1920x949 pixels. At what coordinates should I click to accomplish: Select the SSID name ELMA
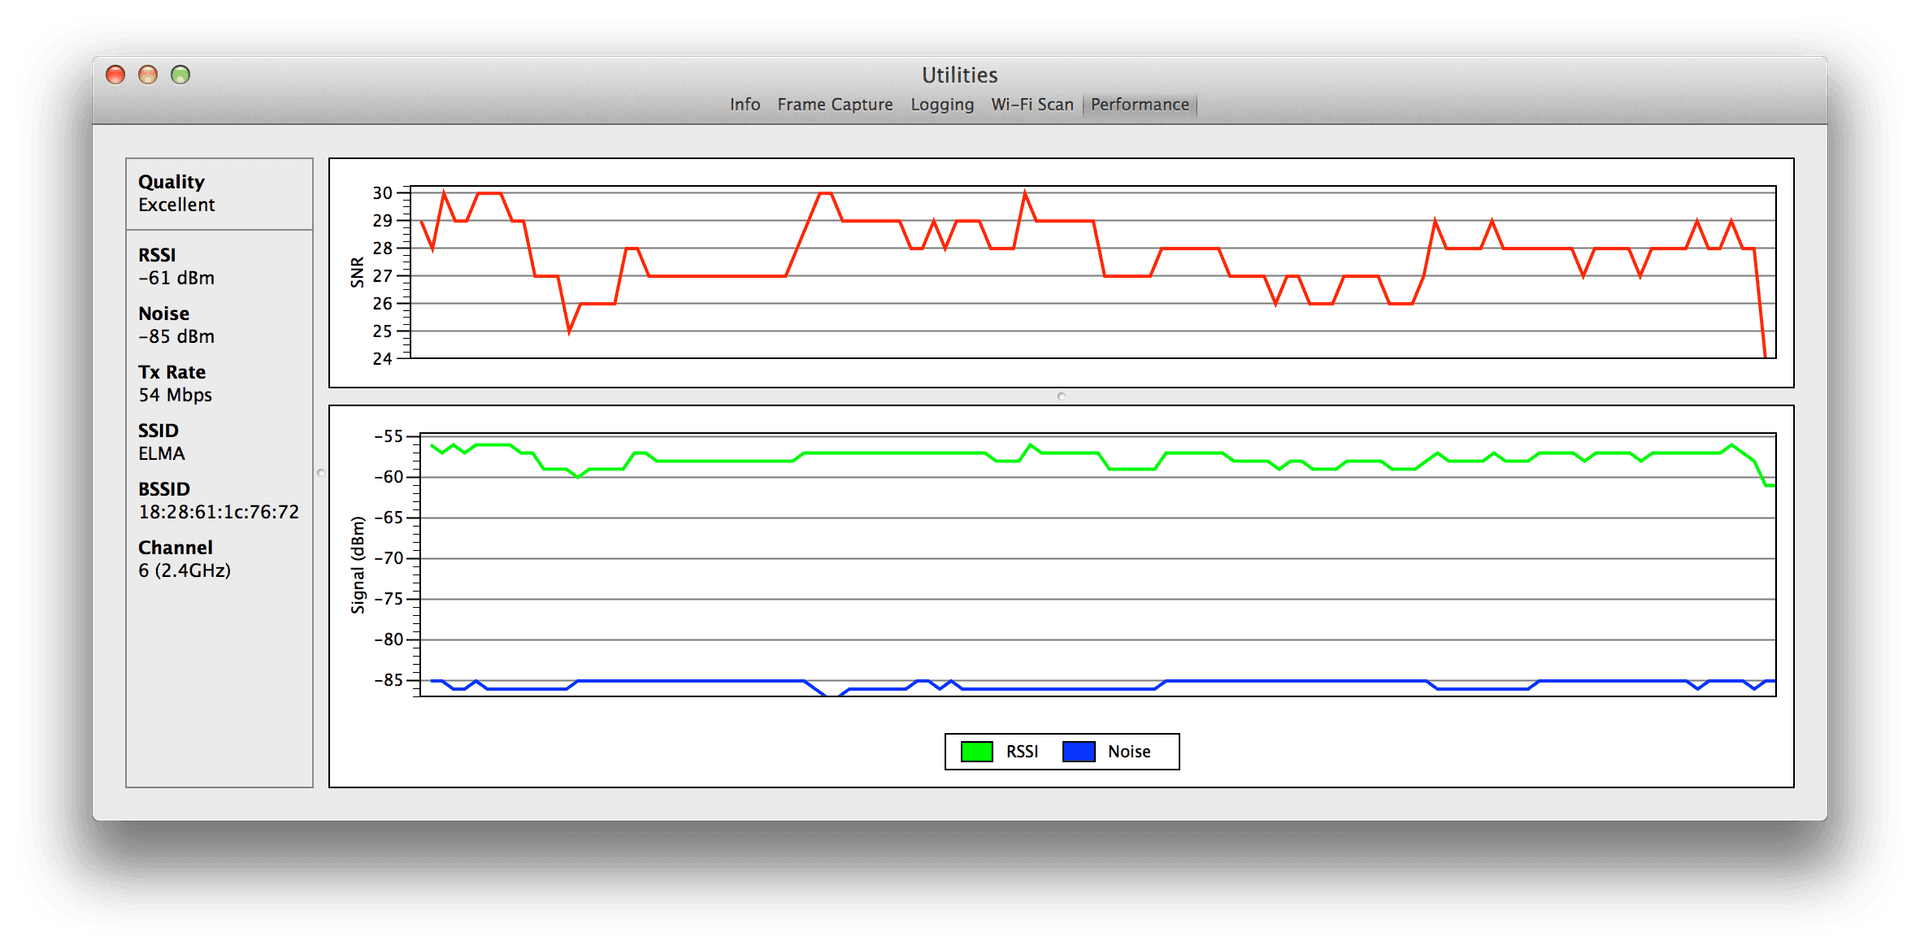161,453
